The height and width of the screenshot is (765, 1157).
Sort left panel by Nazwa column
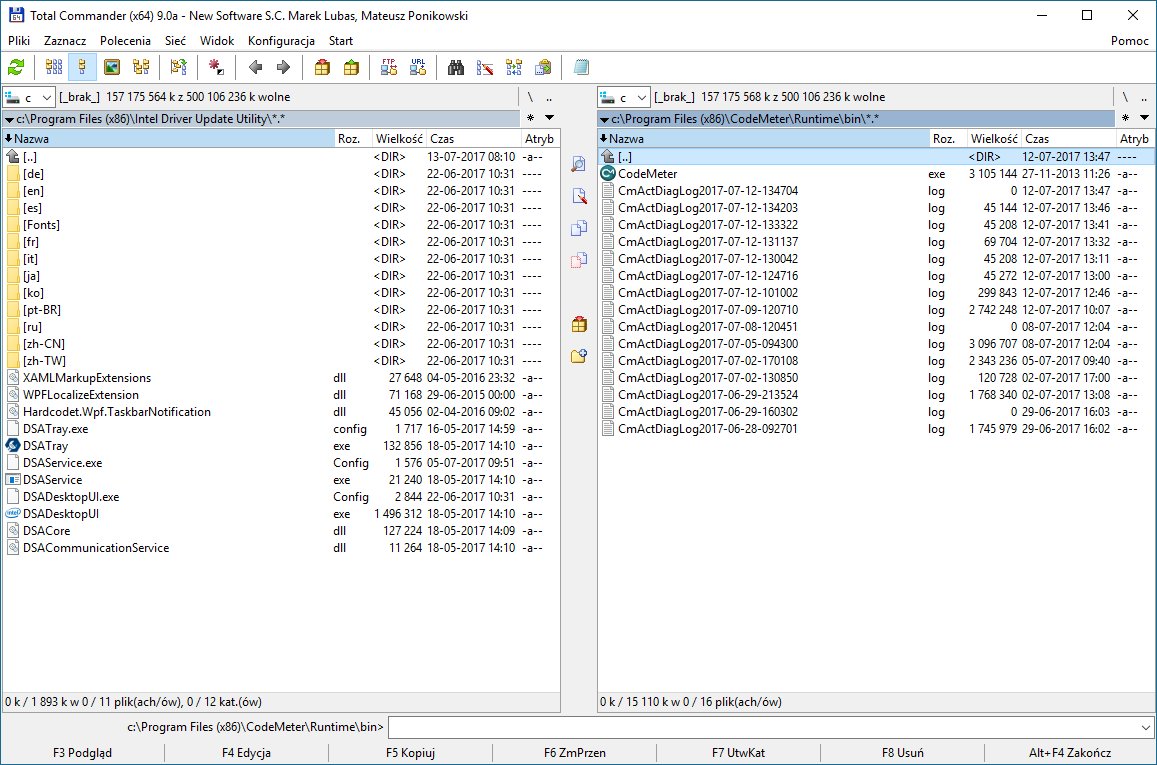point(169,139)
